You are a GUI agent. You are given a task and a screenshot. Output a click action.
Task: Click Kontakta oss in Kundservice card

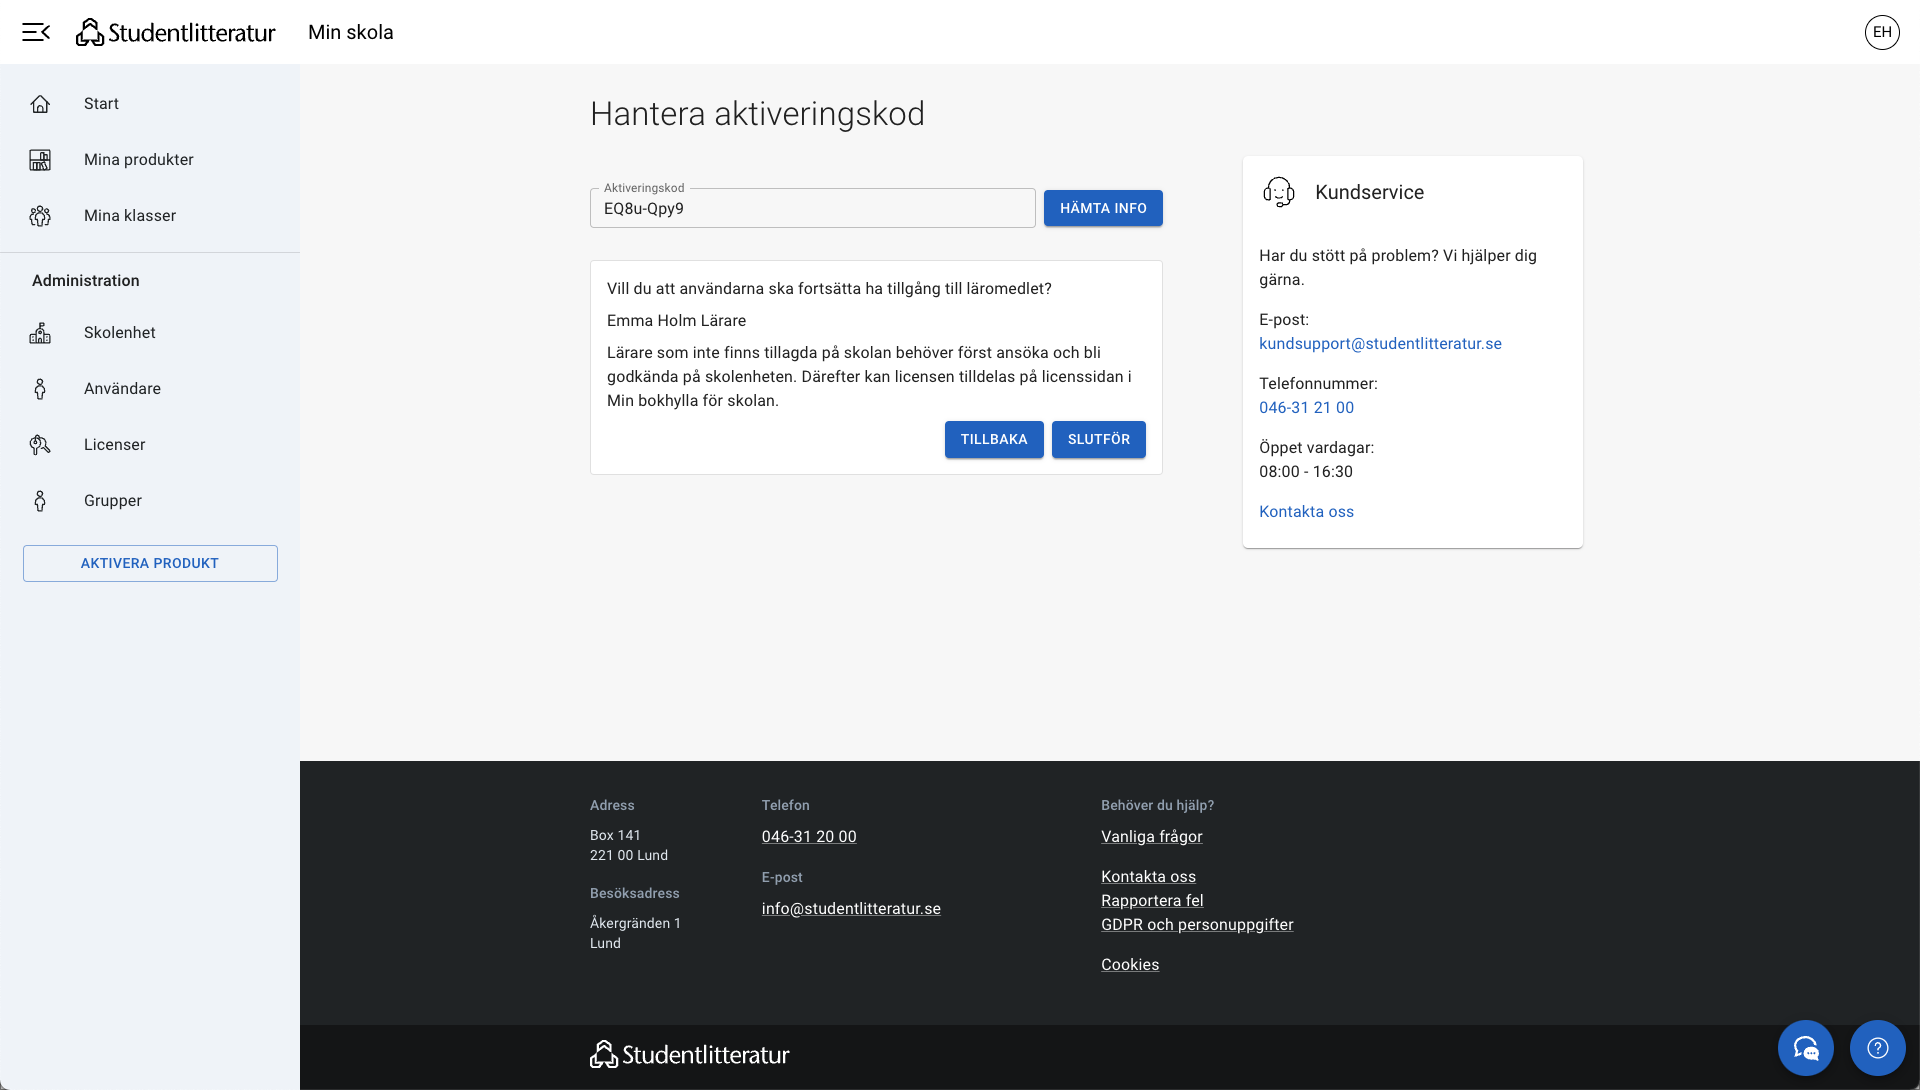pos(1306,511)
